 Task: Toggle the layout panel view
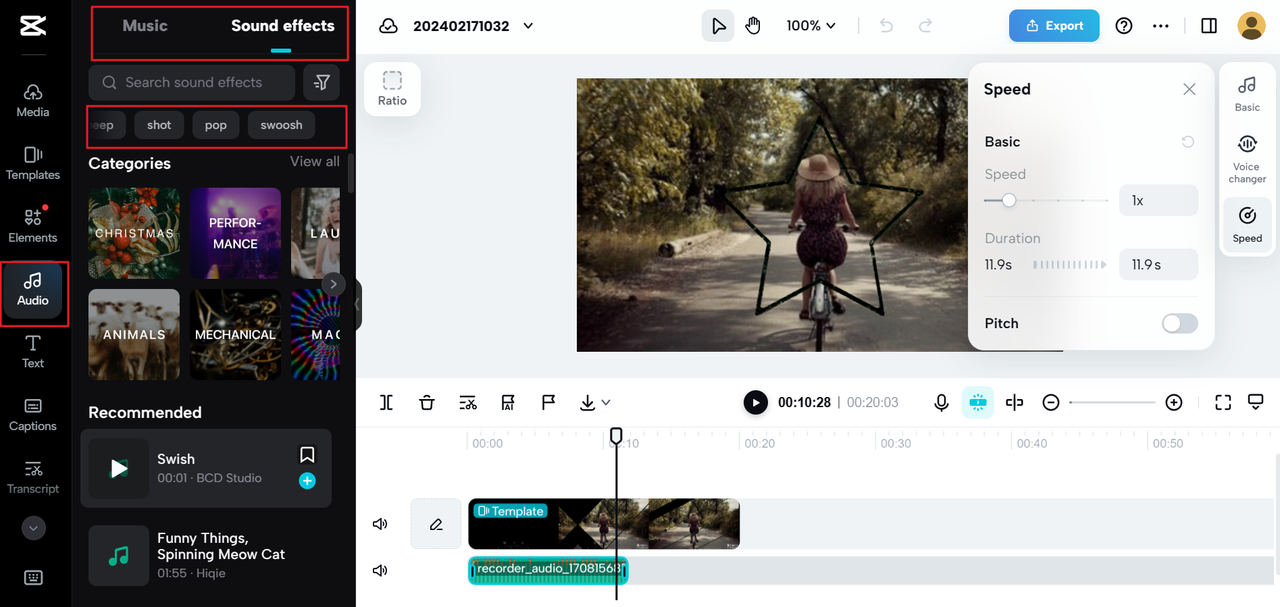[1209, 26]
